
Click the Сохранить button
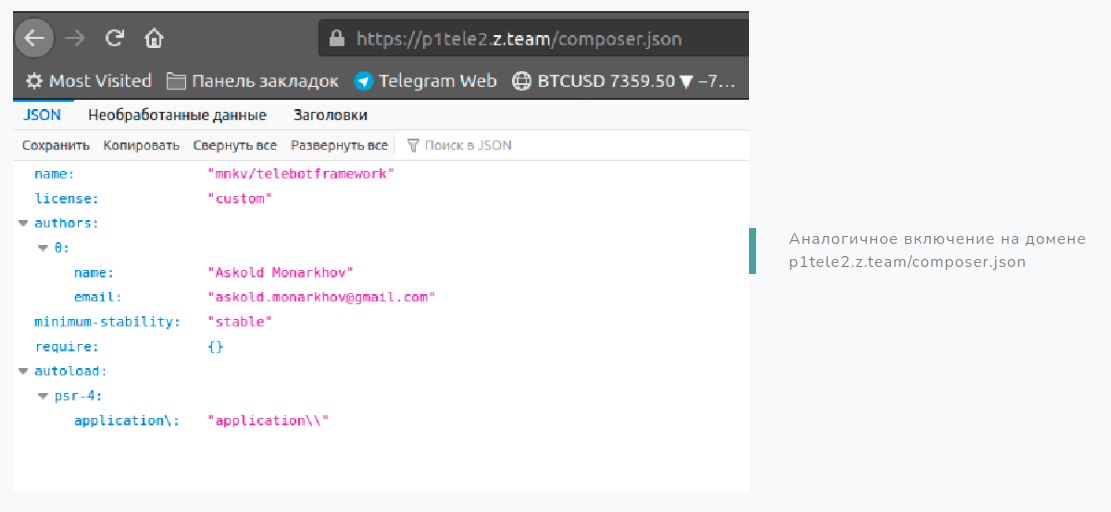56,145
